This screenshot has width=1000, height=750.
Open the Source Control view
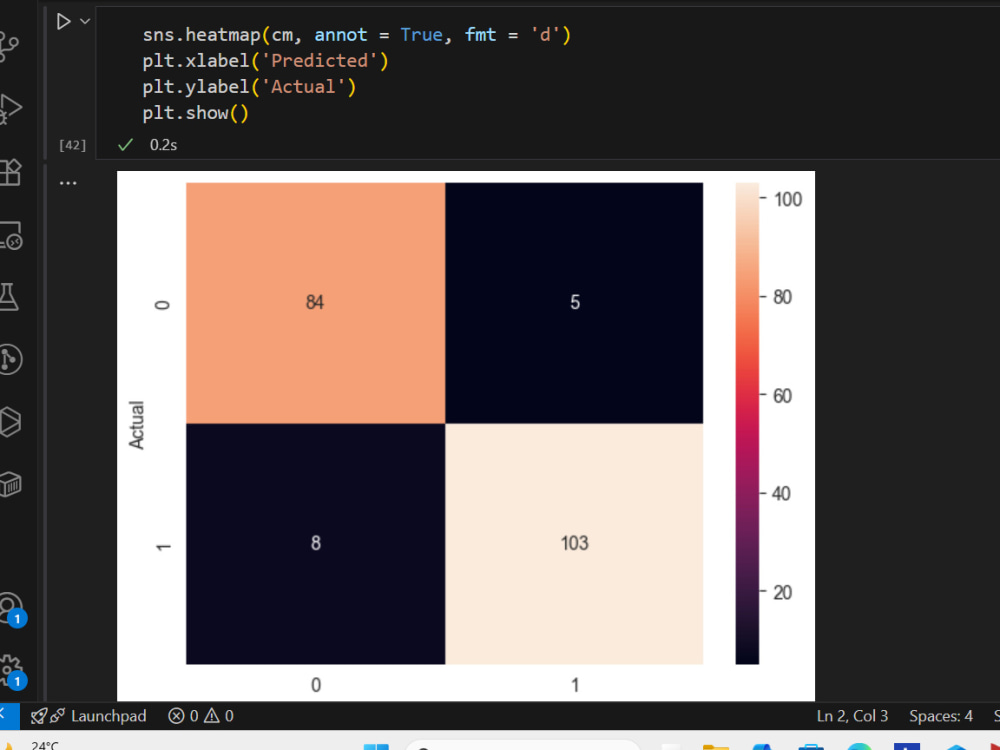coord(9,46)
